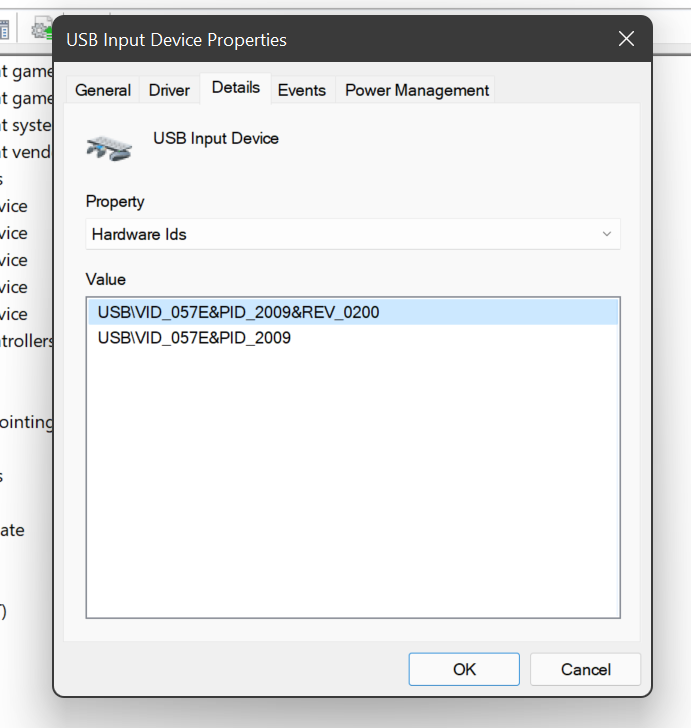This screenshot has height=728, width=691.
Task: Click the dropdown chevron arrow in Property box
Action: [x=606, y=234]
